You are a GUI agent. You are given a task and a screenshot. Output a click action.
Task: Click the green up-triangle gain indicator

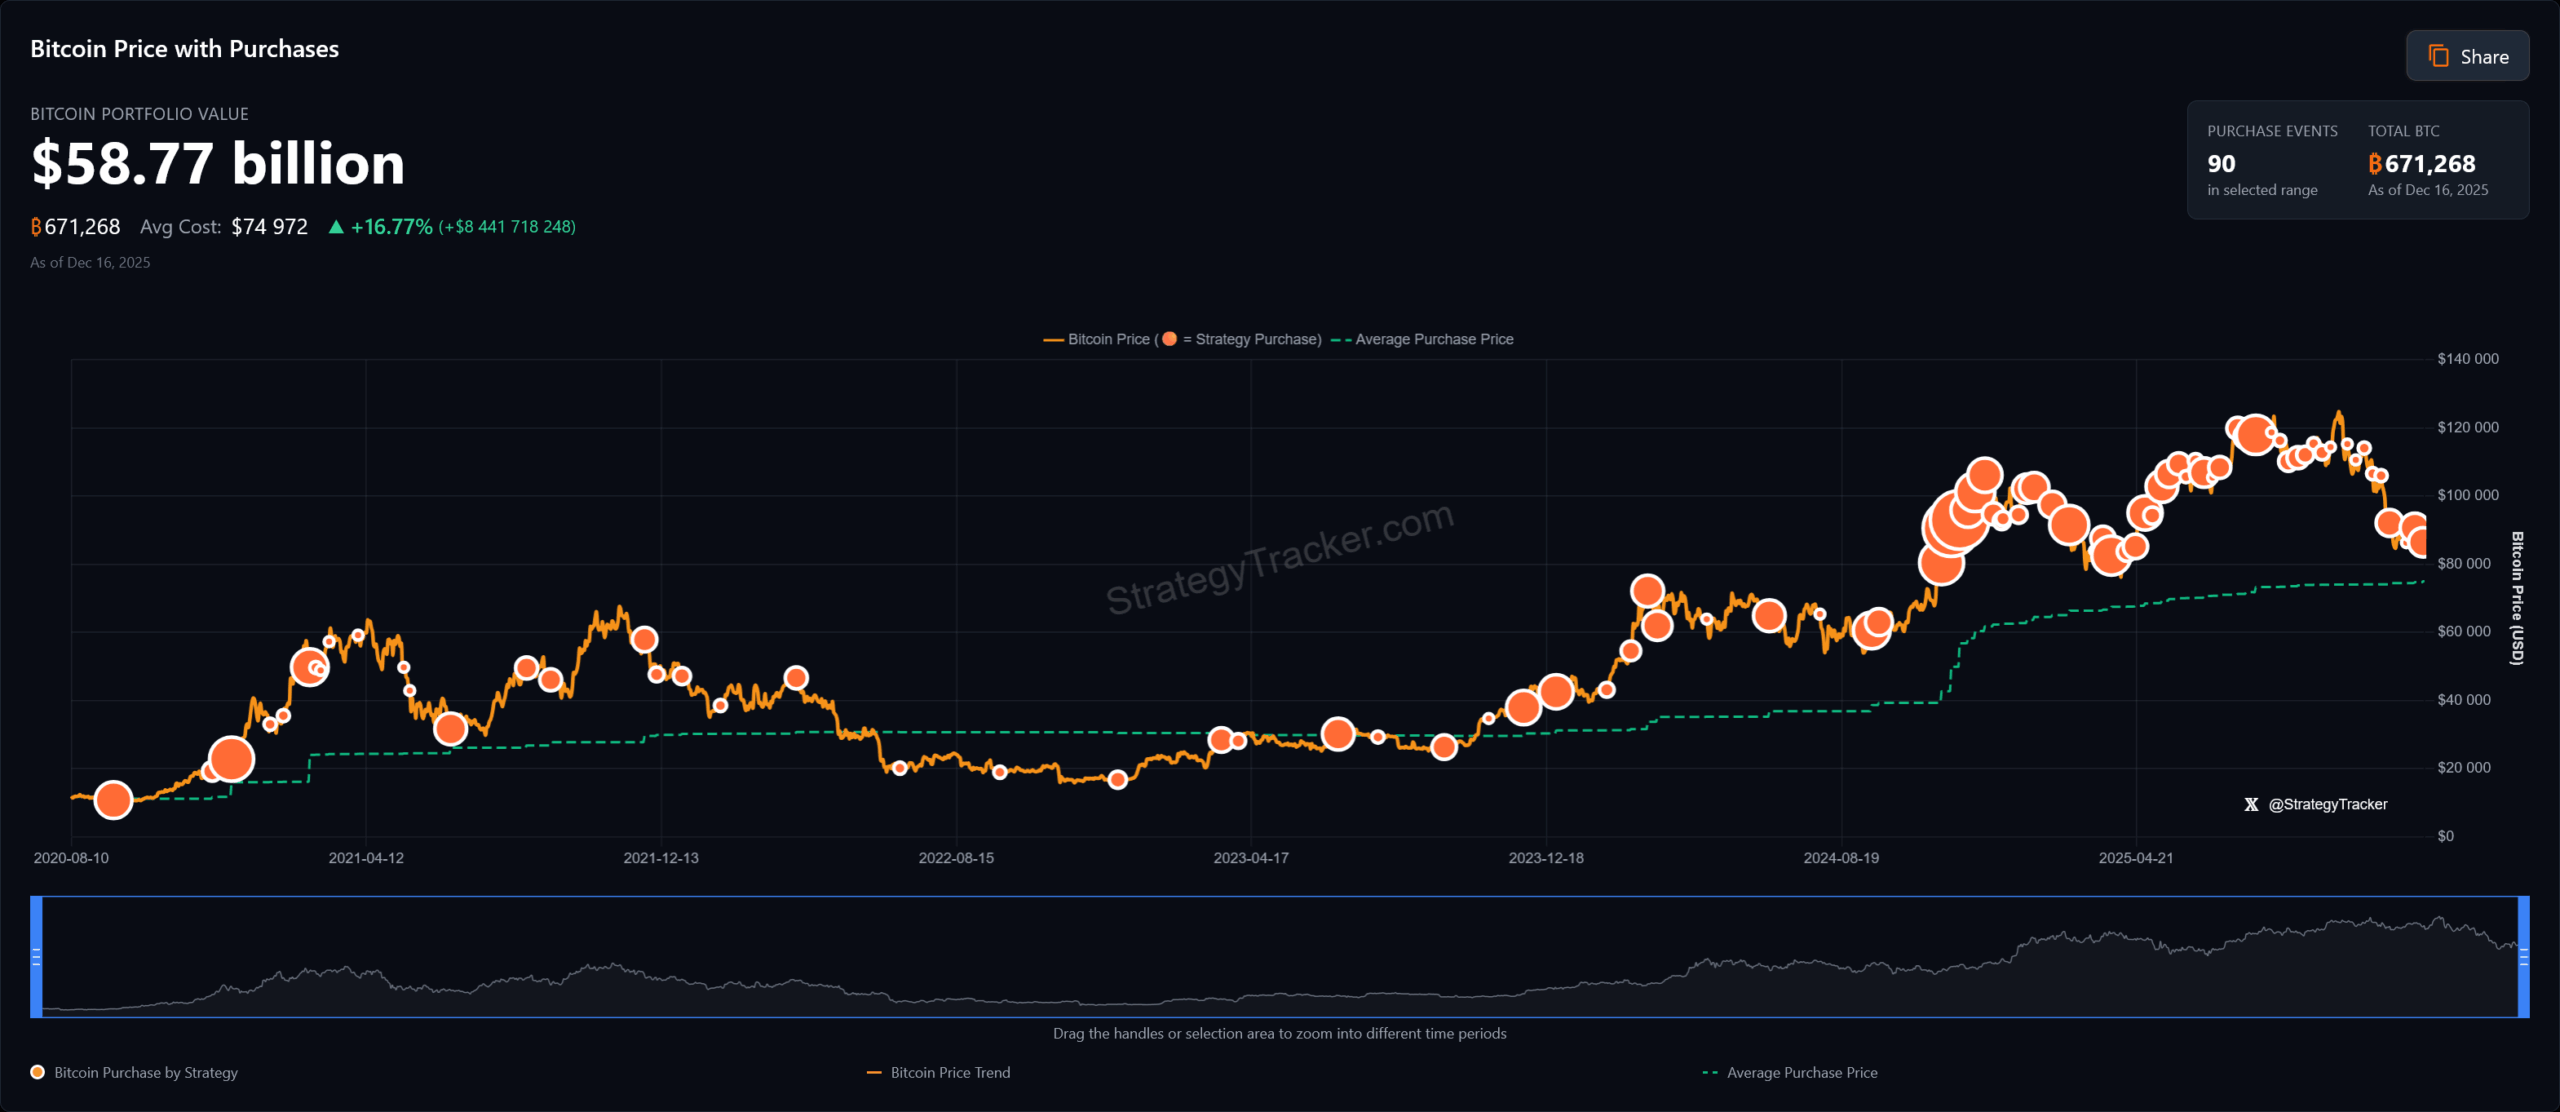tap(336, 227)
